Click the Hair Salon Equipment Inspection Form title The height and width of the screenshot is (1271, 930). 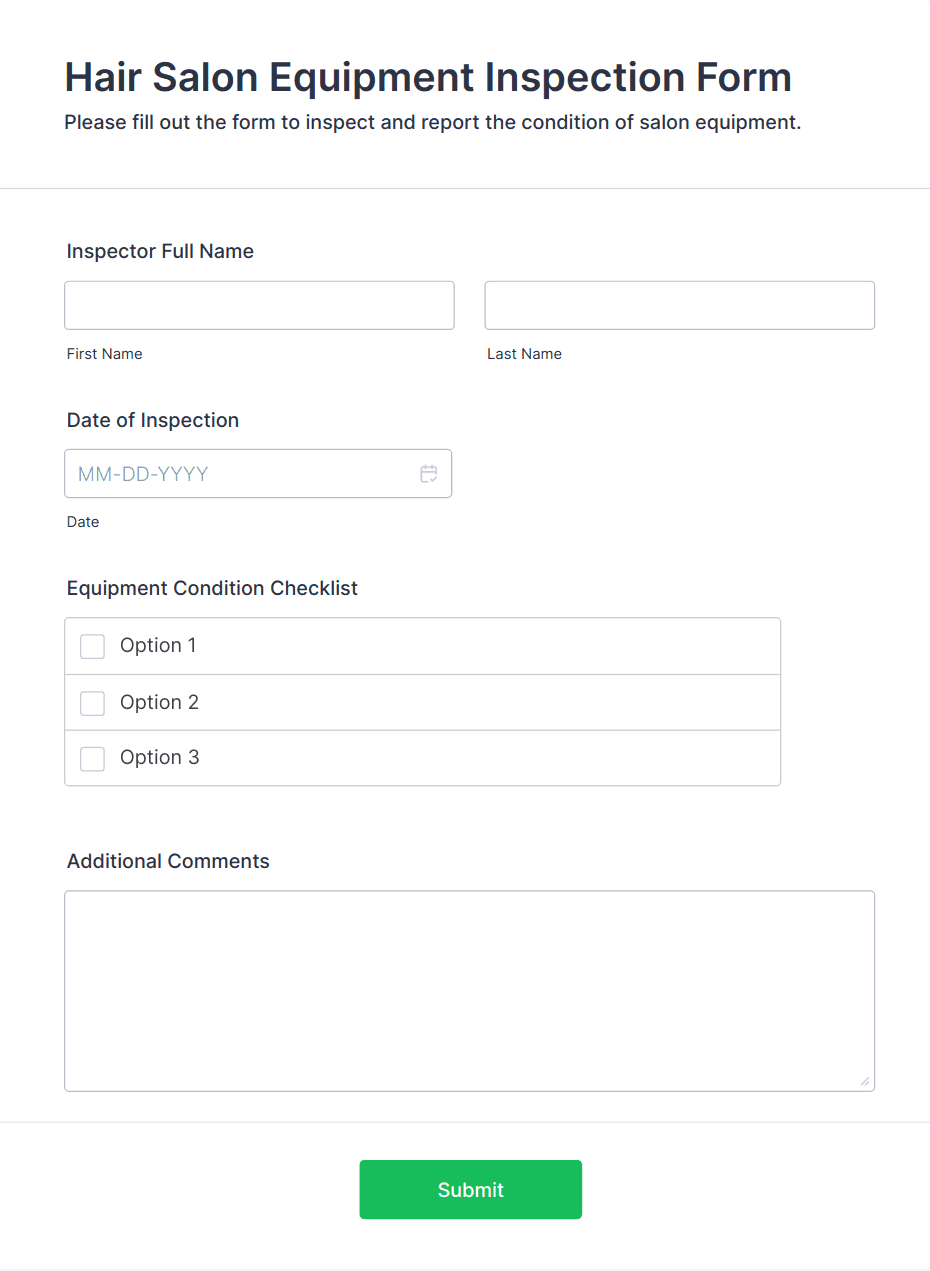tap(428, 77)
